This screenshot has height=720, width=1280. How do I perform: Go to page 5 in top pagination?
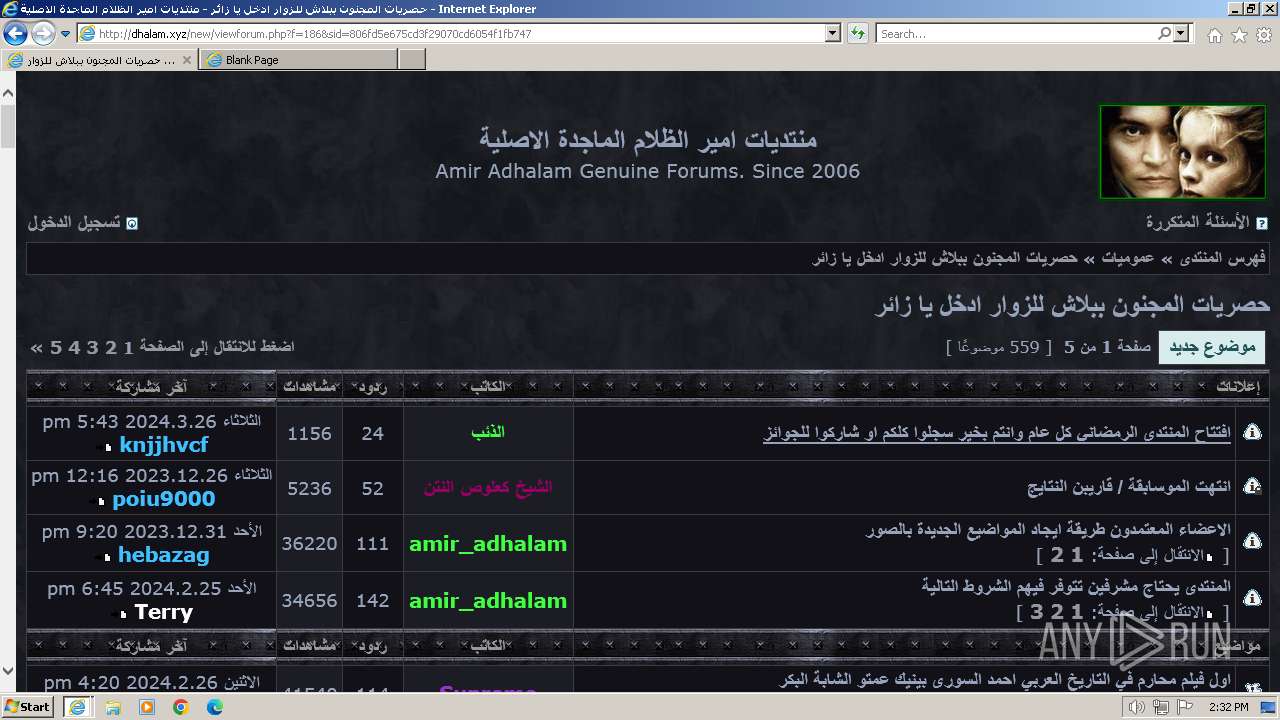pyautogui.click(x=57, y=347)
